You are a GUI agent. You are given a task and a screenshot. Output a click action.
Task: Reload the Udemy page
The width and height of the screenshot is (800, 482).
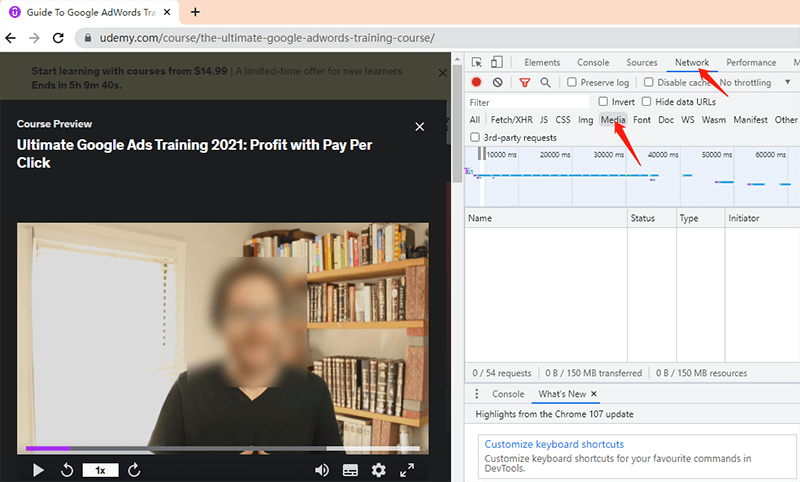[x=58, y=38]
